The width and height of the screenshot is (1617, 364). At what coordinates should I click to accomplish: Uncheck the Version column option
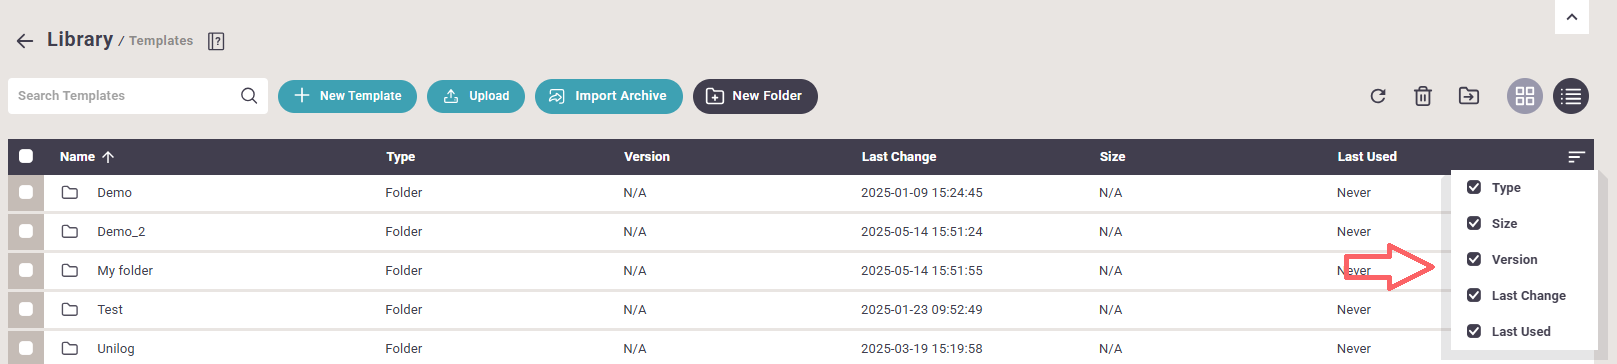point(1474,259)
